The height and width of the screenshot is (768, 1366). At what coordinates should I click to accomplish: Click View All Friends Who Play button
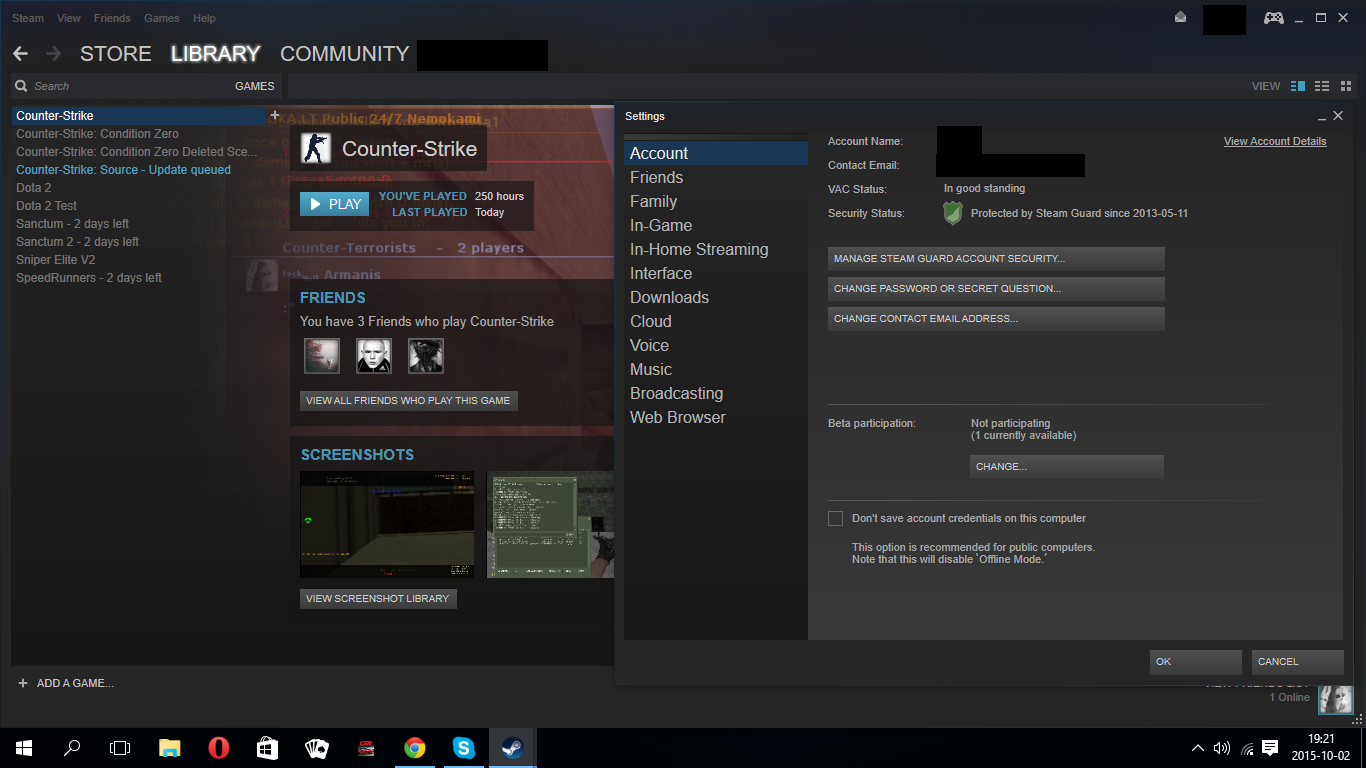coord(408,401)
